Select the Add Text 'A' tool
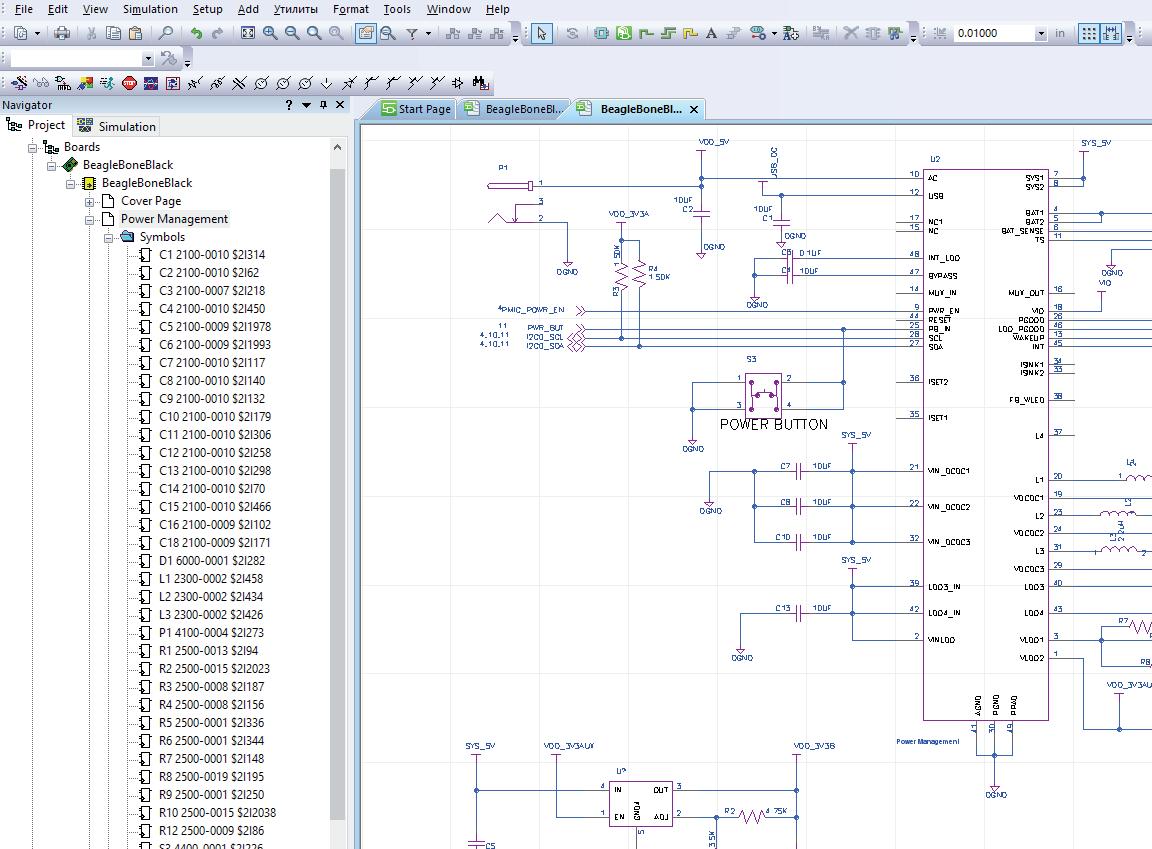The height and width of the screenshot is (849, 1152). [711, 33]
